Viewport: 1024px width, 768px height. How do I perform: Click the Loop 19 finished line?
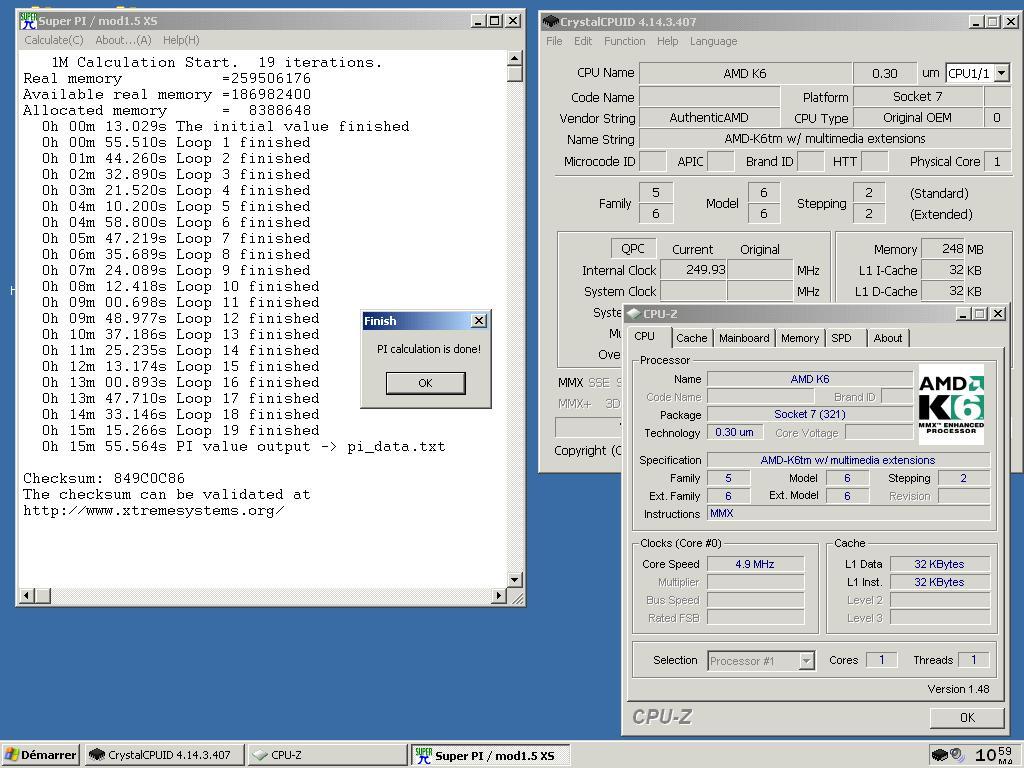(x=181, y=430)
